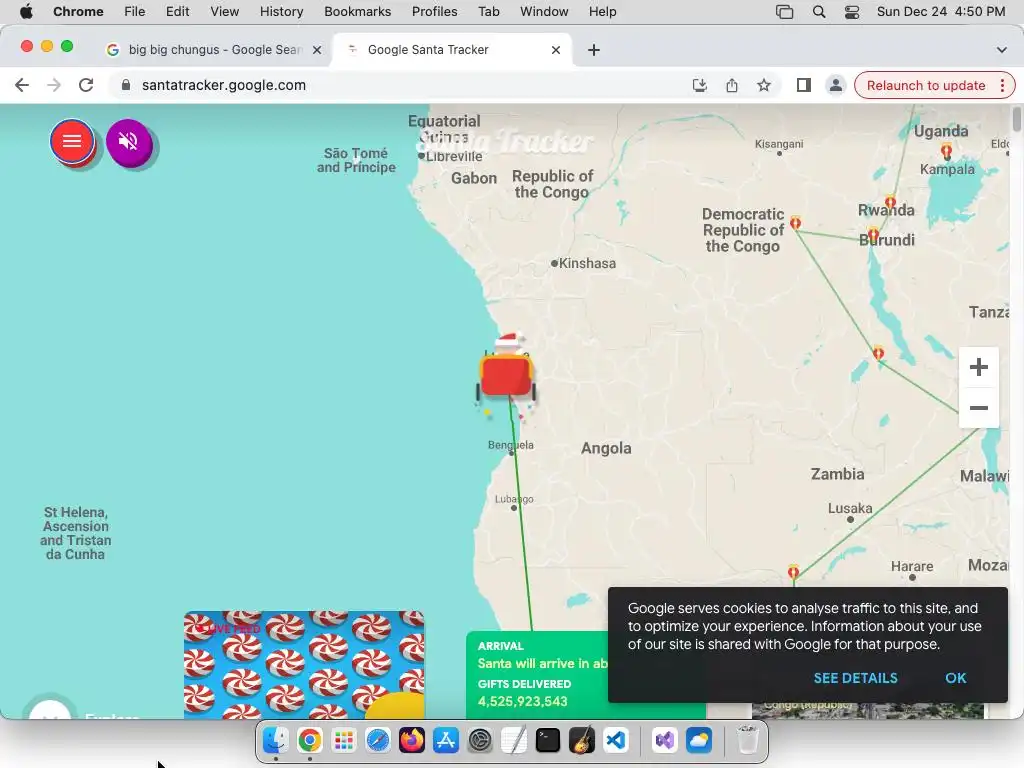Click the date and time in the menu bar
Screen dimensions: 1024x768
[940, 12]
